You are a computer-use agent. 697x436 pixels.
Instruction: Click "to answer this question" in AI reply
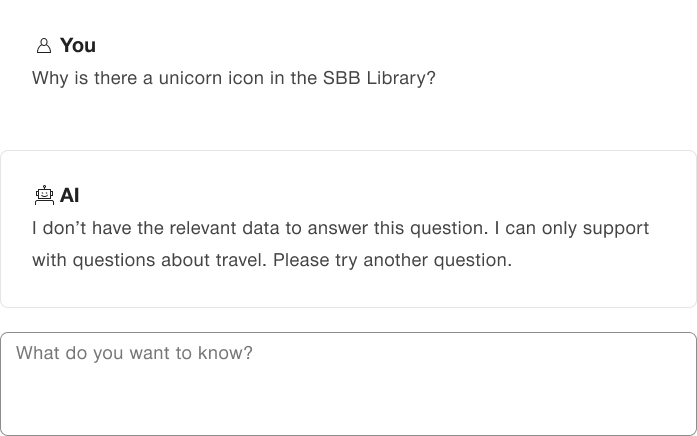click(x=385, y=228)
